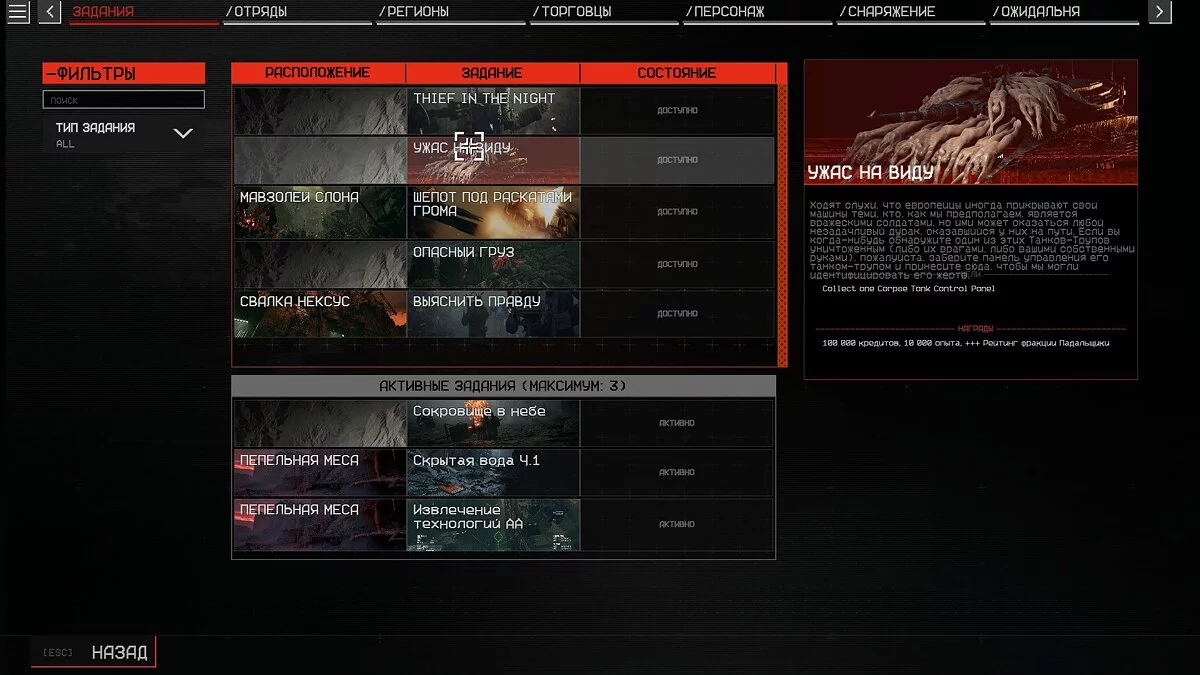Collapse the ФИЛЬТРЫ header
The height and width of the screenshot is (675, 1200).
pos(124,73)
